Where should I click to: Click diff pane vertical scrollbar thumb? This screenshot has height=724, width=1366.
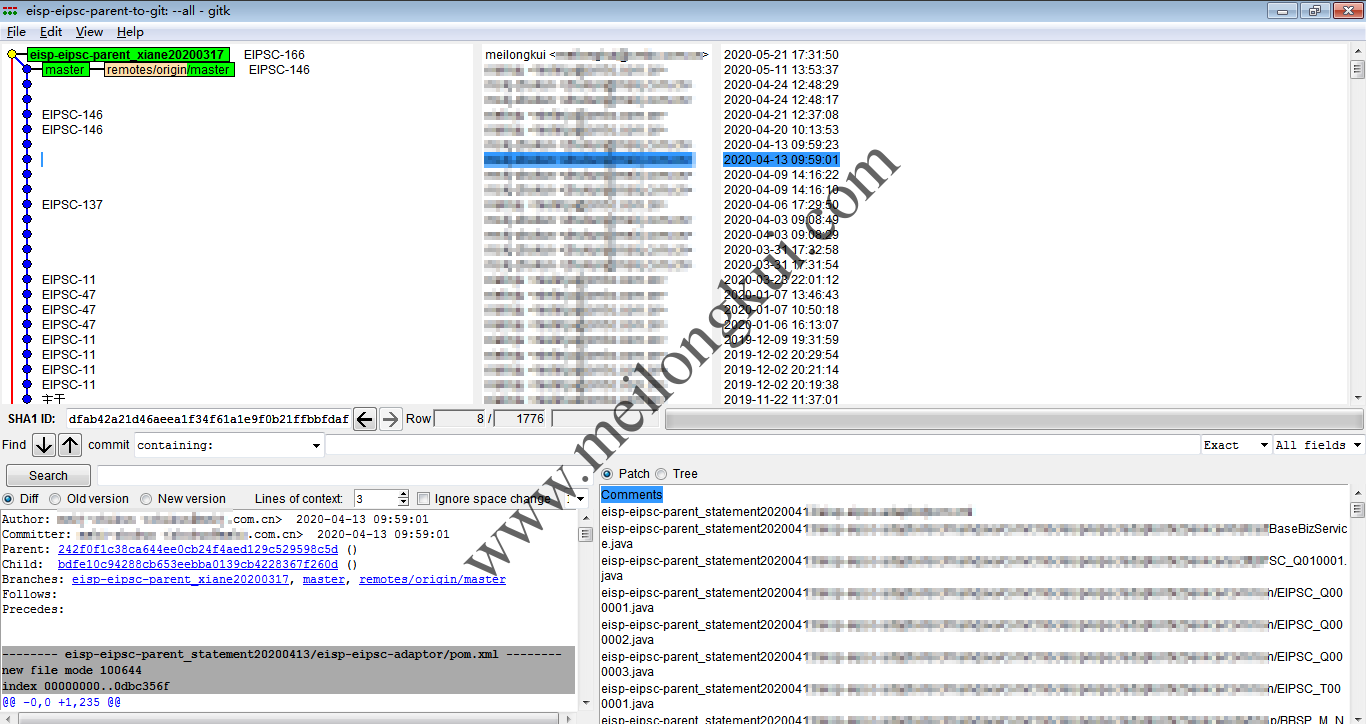pos(586,535)
